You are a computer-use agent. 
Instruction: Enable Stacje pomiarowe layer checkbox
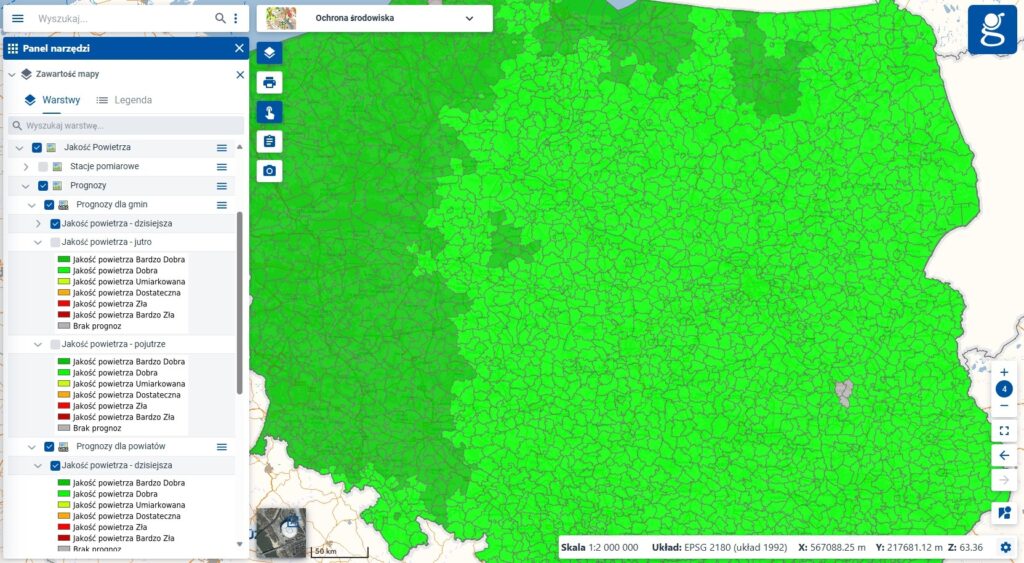43,167
